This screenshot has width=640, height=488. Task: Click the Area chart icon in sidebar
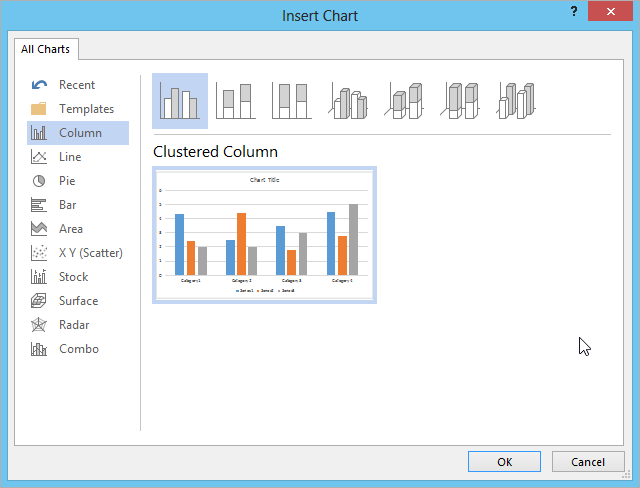tap(39, 229)
